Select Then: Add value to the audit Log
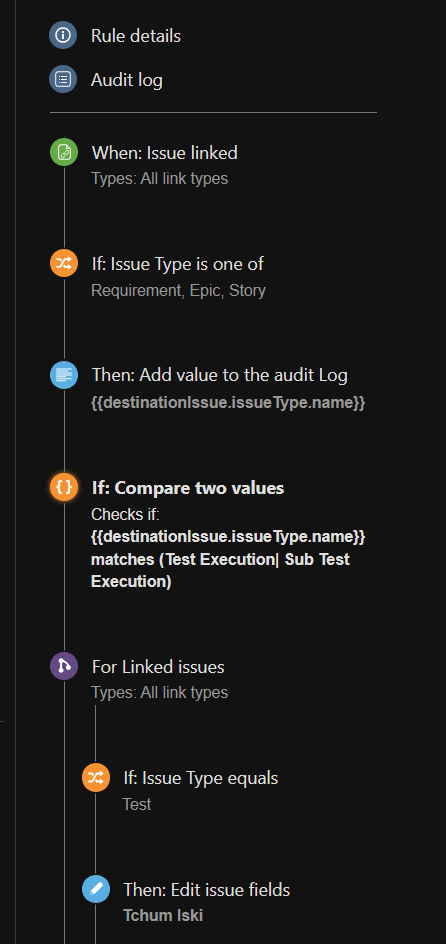 [x=220, y=375]
